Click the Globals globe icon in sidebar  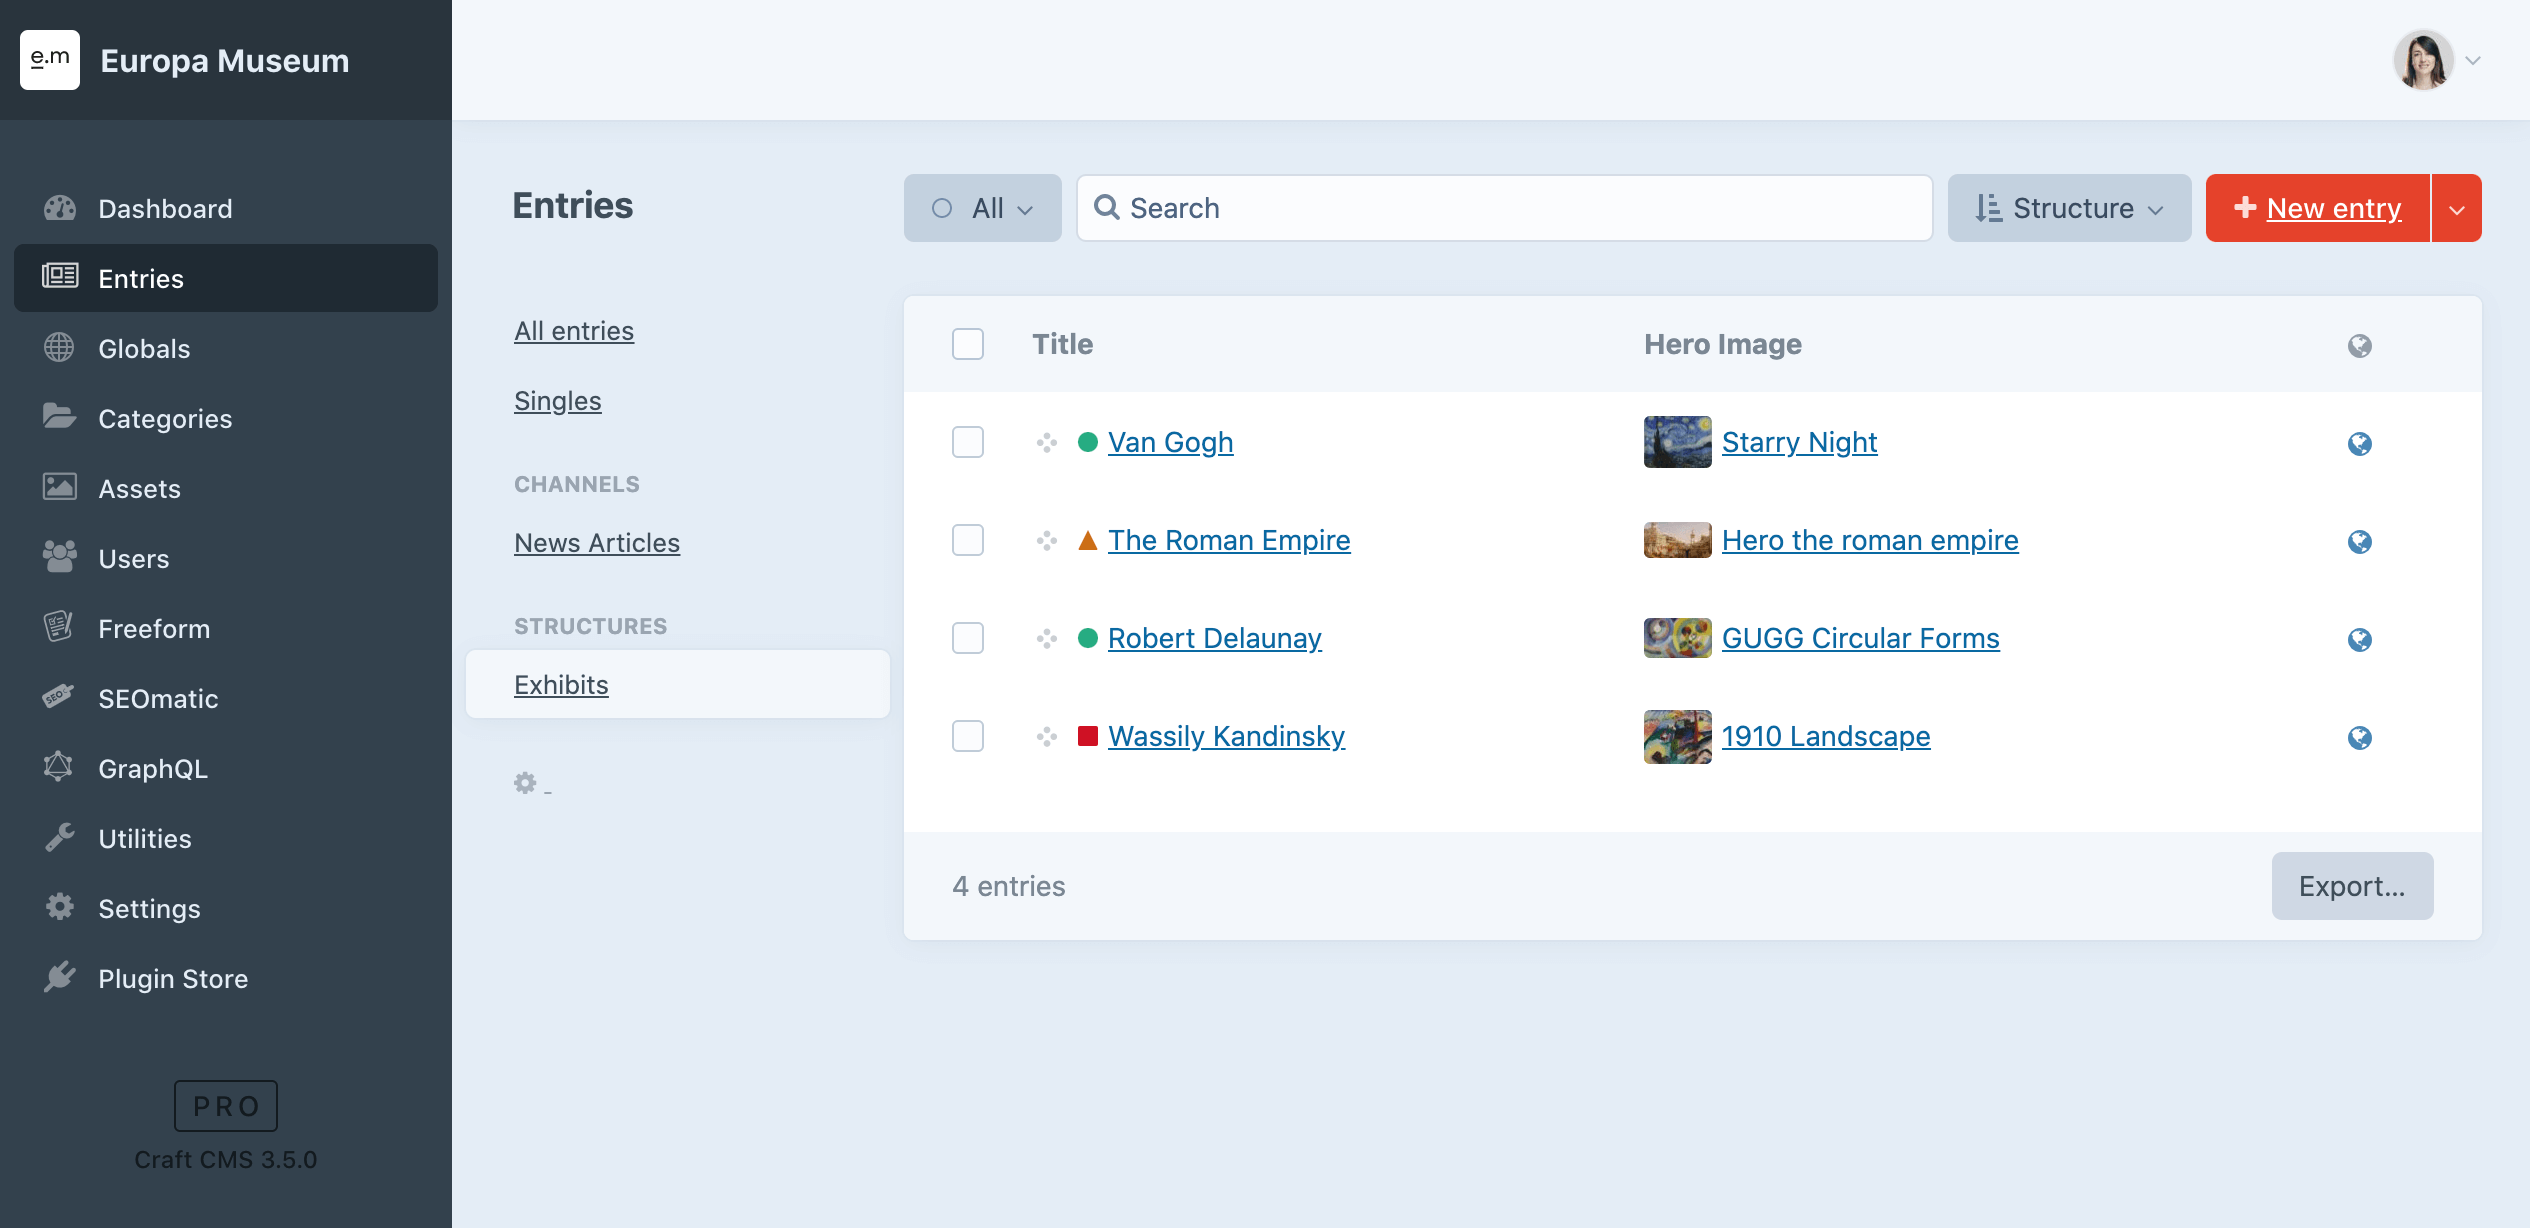(59, 348)
